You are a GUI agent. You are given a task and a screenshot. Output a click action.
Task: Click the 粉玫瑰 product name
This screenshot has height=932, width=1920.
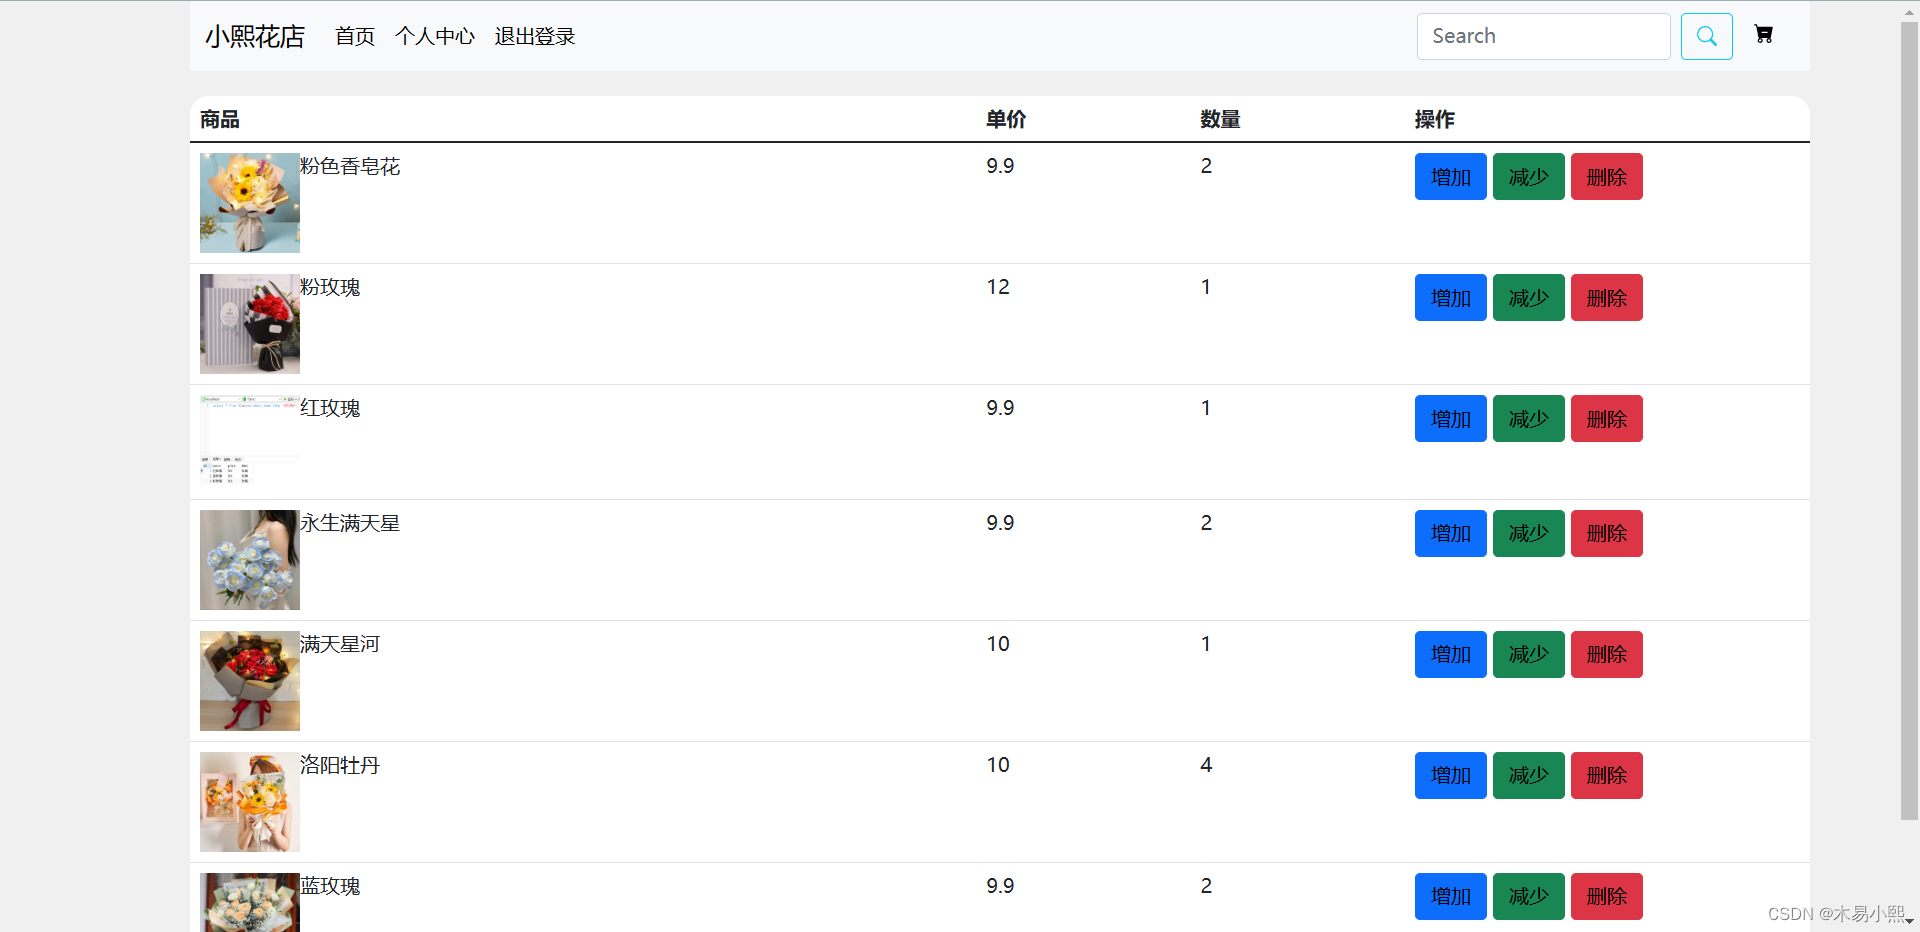pos(330,287)
